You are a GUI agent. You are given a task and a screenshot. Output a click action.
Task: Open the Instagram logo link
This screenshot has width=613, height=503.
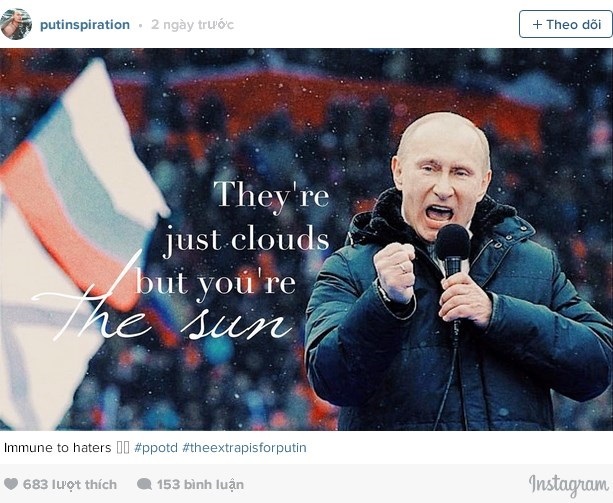point(569,485)
